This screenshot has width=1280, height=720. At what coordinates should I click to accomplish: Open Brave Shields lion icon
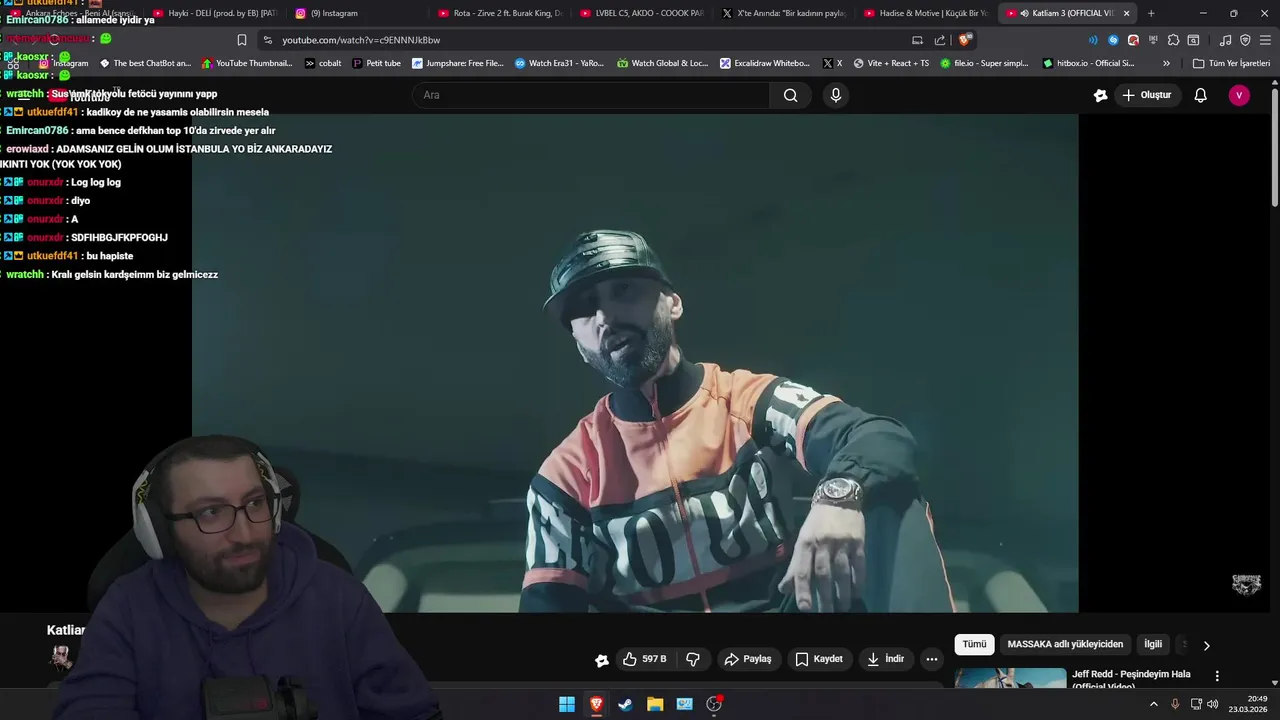coord(964,40)
